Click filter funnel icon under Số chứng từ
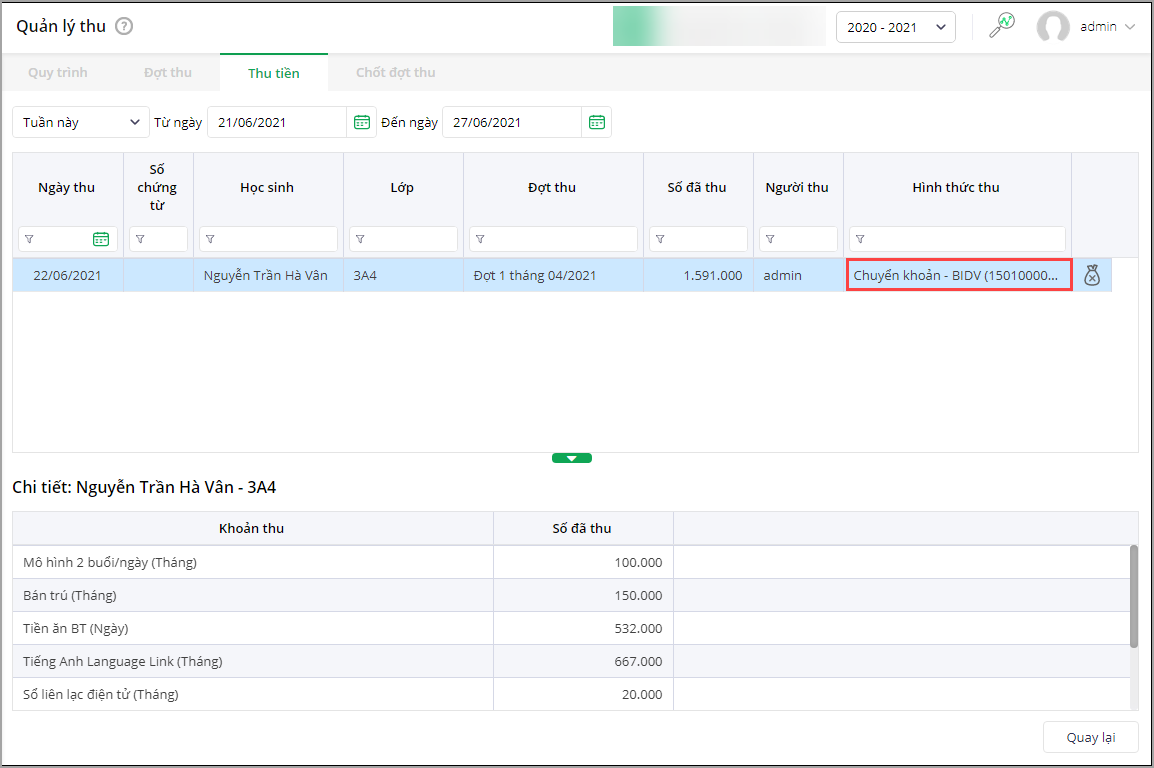The image size is (1154, 768). tap(140, 239)
